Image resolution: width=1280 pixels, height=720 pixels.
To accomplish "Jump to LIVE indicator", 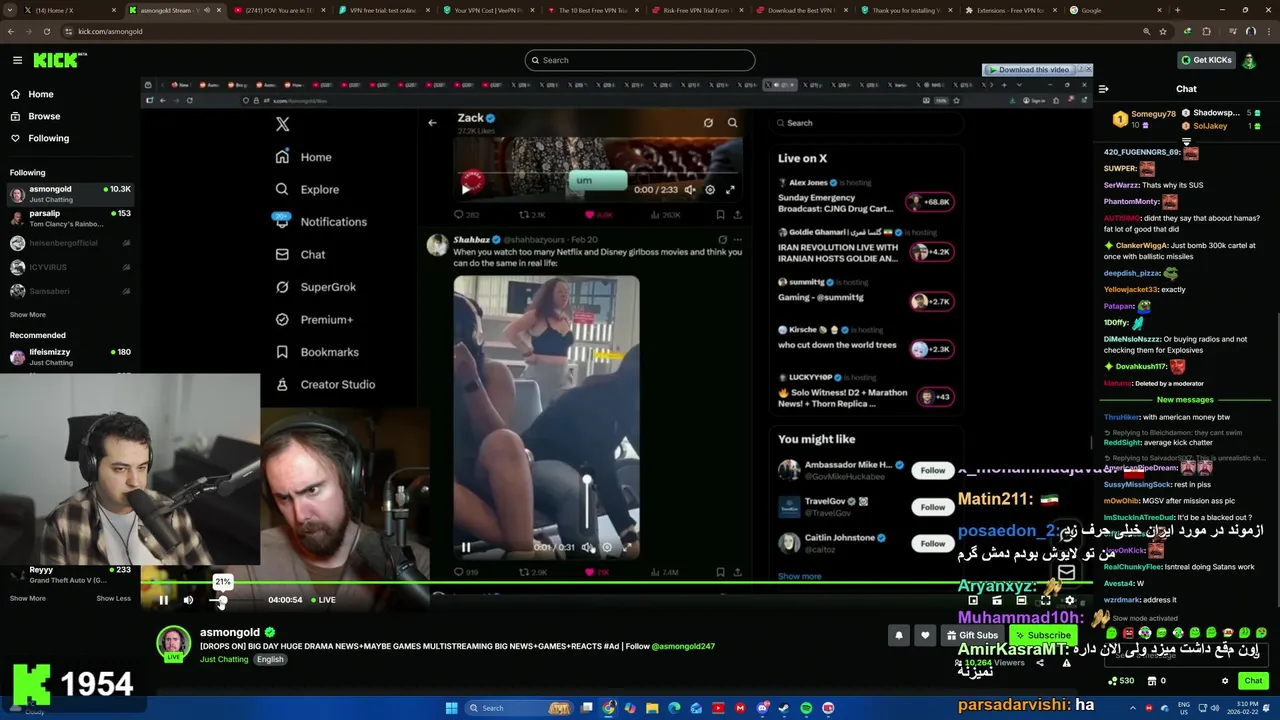I will pyautogui.click(x=323, y=600).
